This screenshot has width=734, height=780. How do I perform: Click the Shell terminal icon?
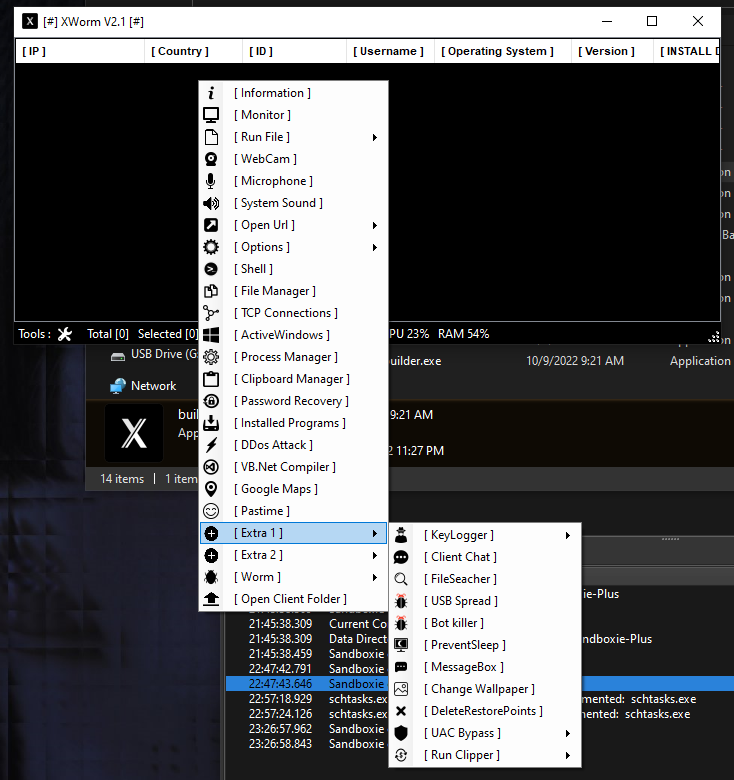[x=211, y=269]
